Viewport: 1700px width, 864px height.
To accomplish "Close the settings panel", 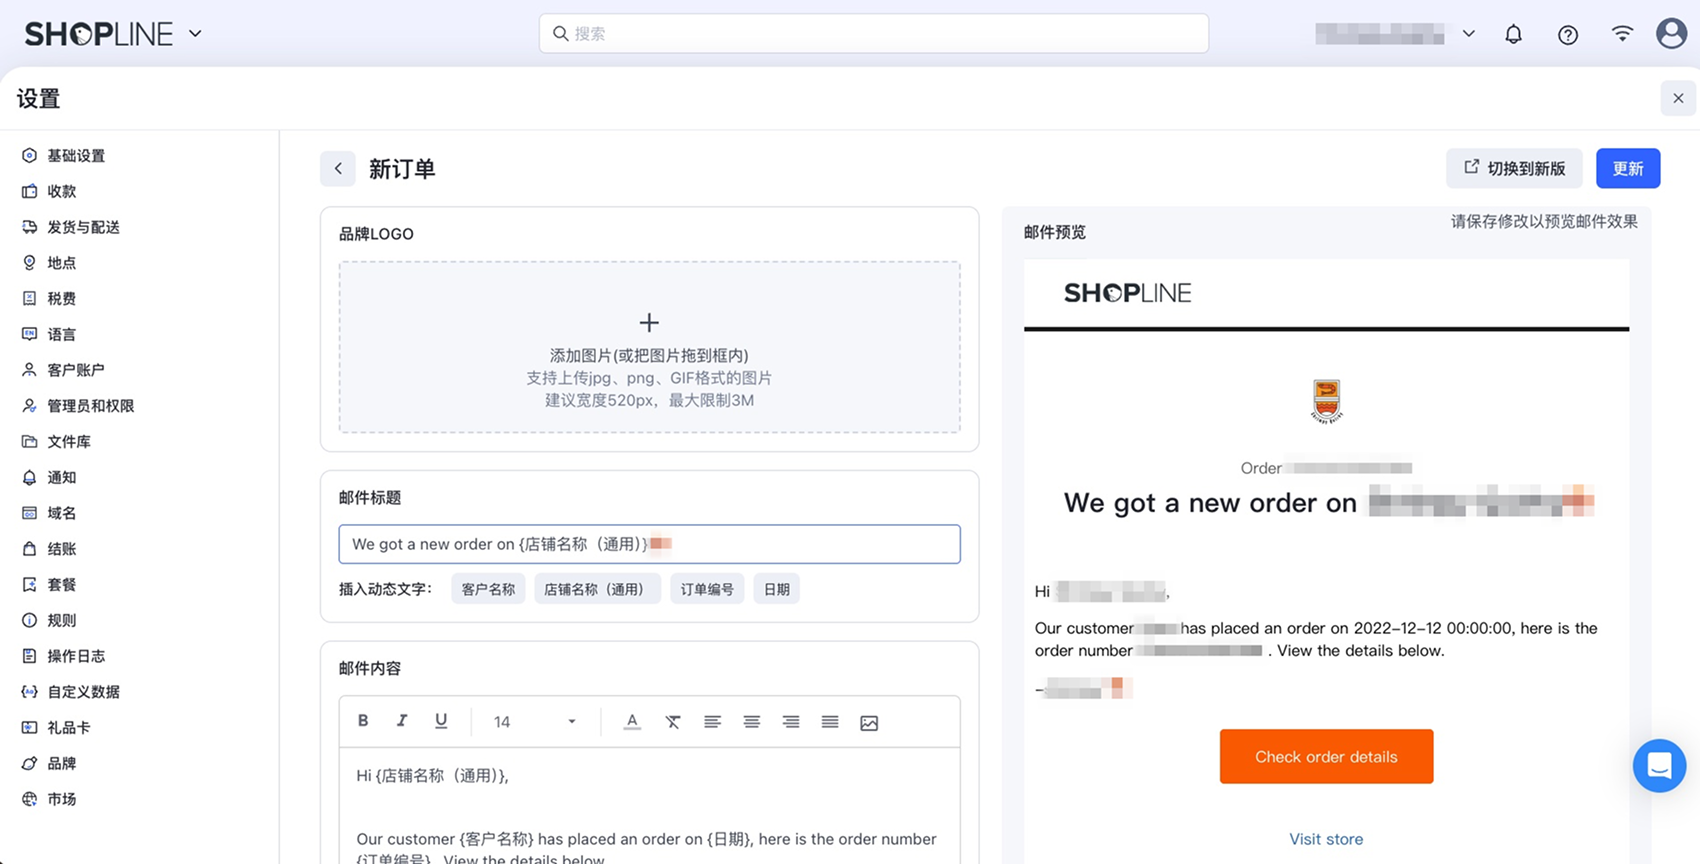I will point(1678,98).
